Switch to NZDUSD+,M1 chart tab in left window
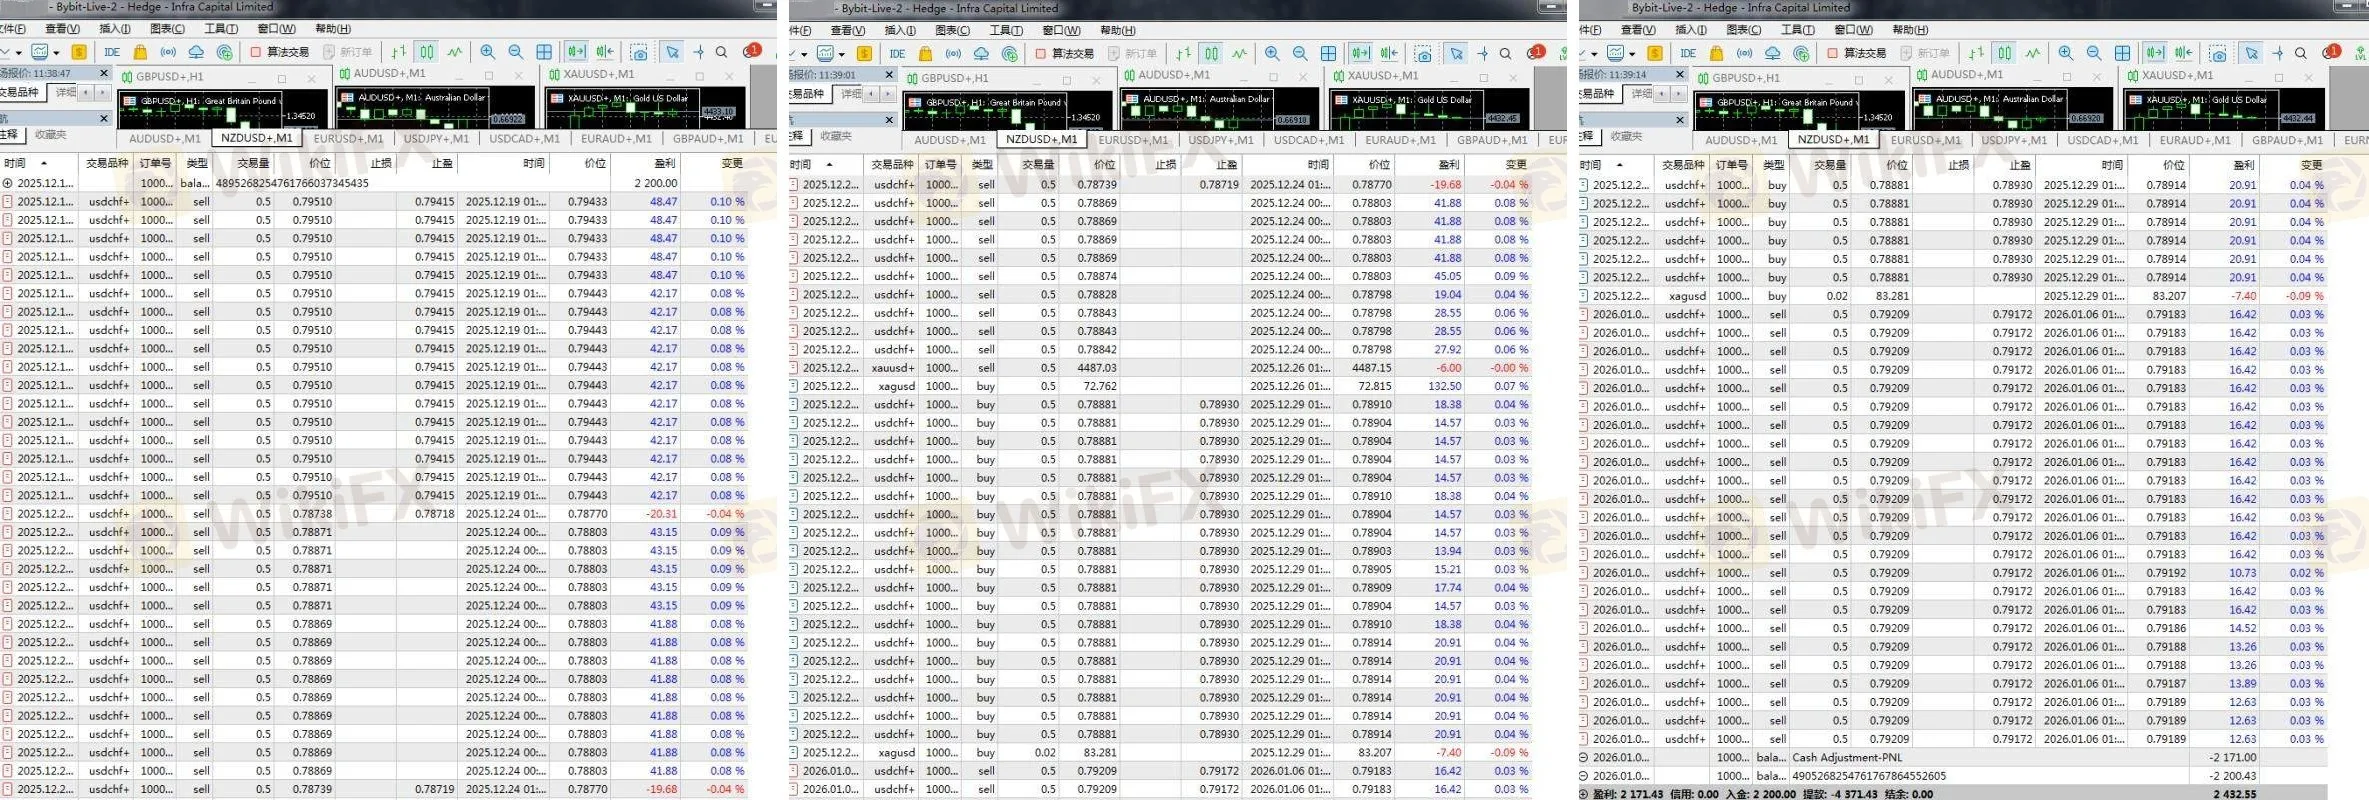Screen dimensions: 2369x800 (256, 138)
